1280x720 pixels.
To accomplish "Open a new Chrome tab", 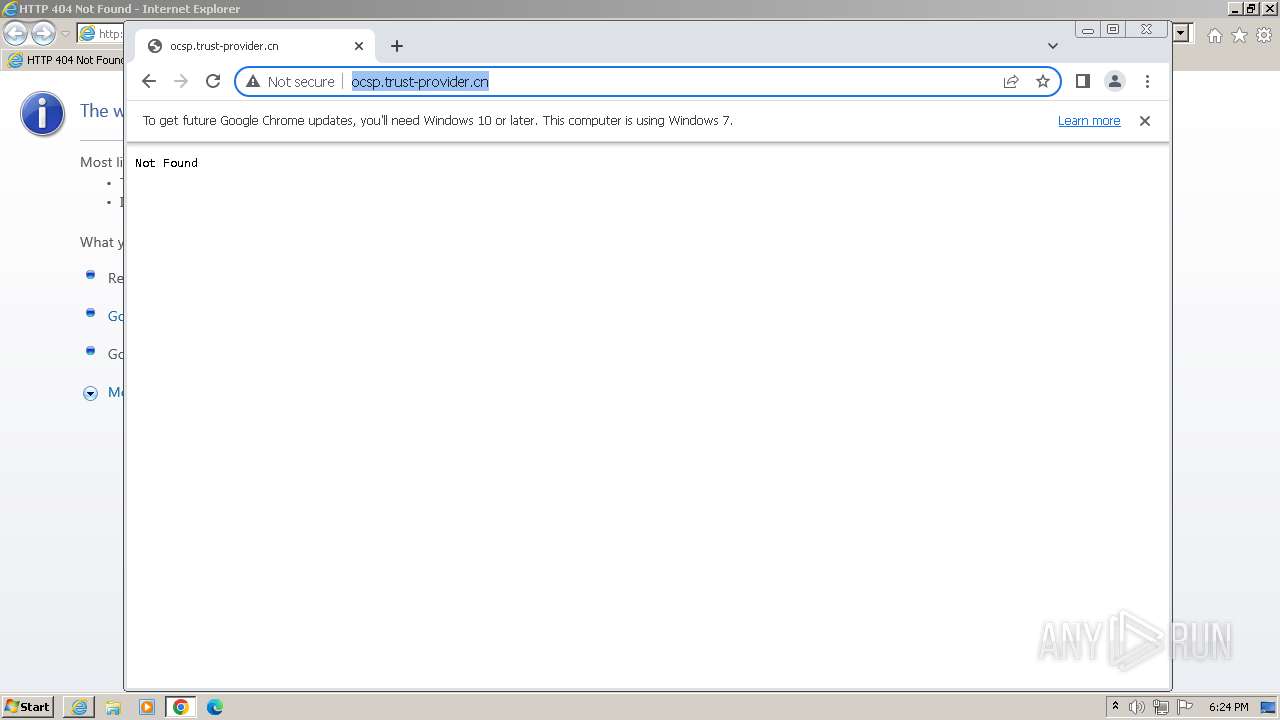I will pyautogui.click(x=397, y=46).
